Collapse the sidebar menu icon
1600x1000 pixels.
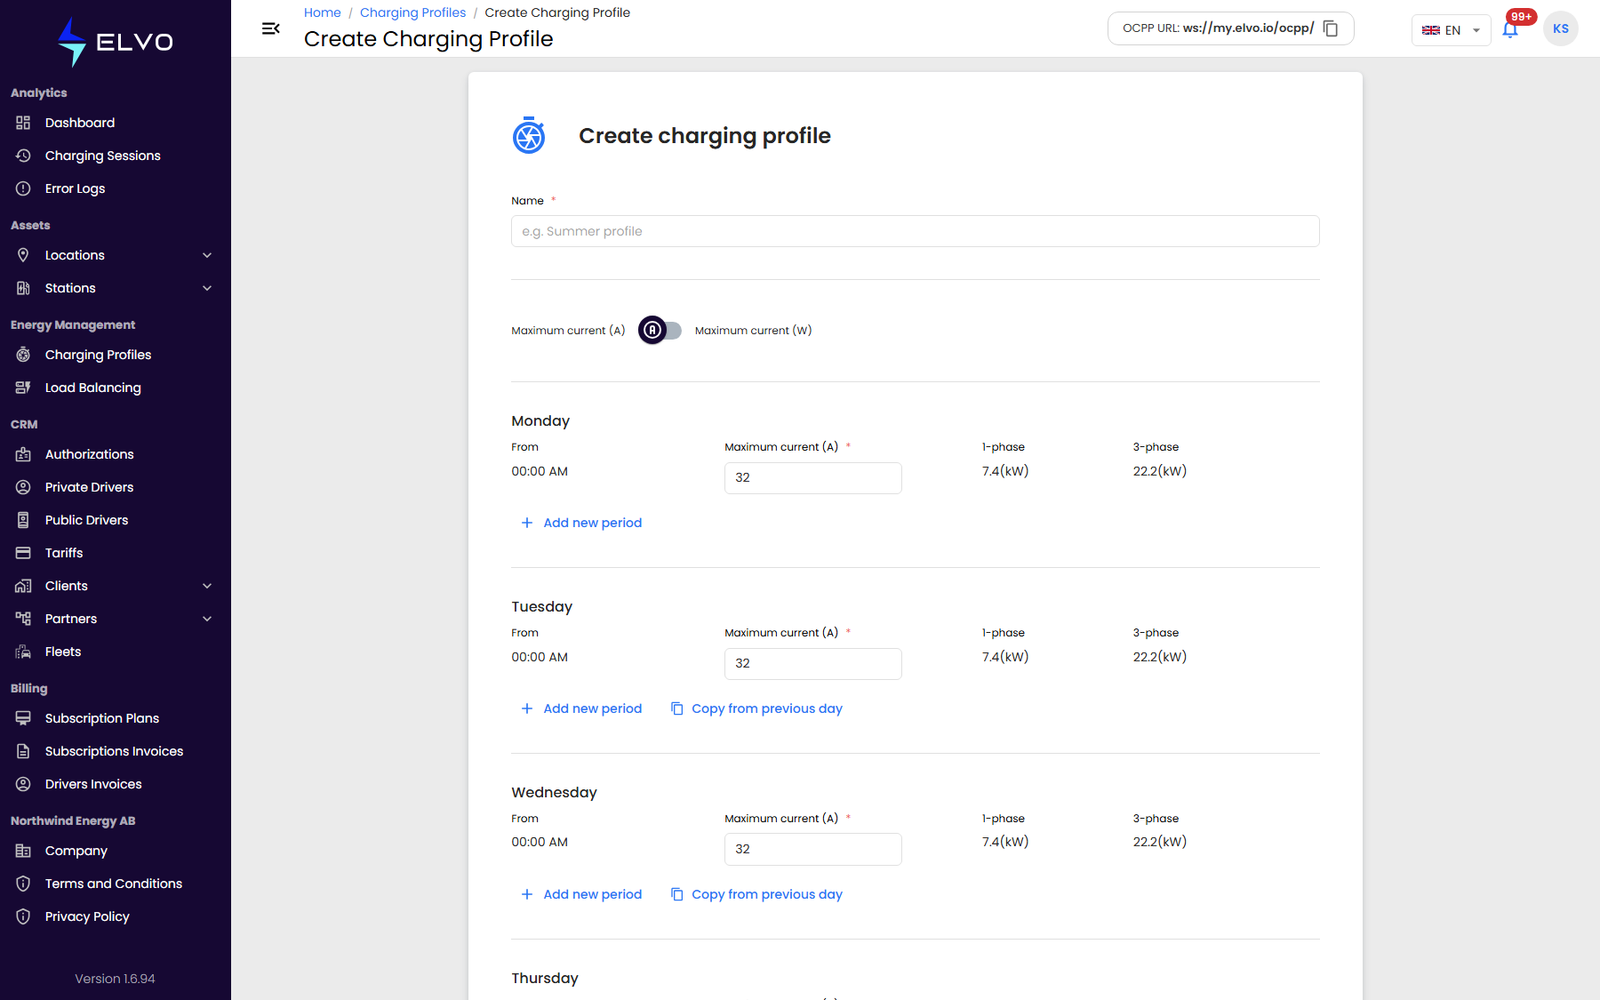click(270, 29)
